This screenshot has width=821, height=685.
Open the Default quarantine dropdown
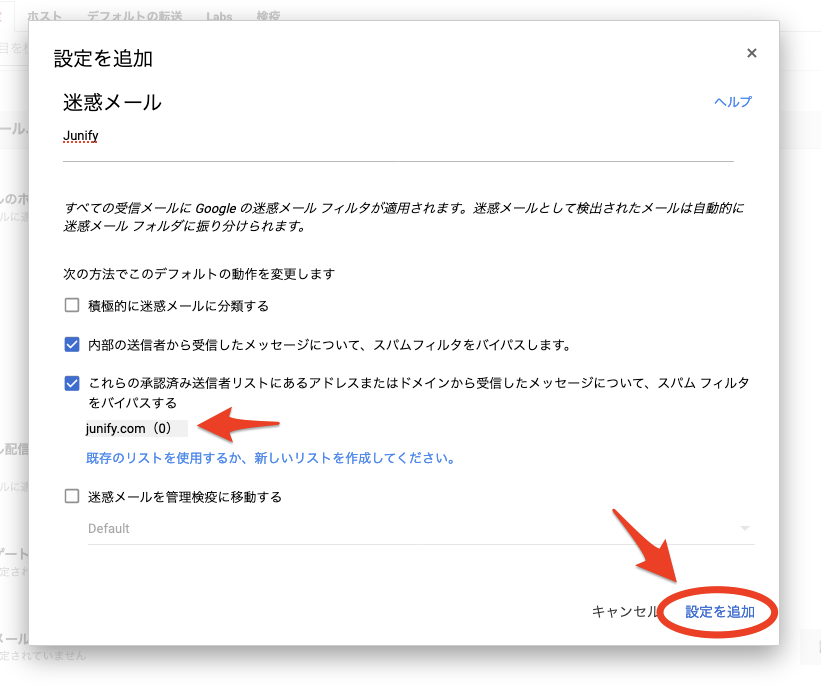click(410, 529)
